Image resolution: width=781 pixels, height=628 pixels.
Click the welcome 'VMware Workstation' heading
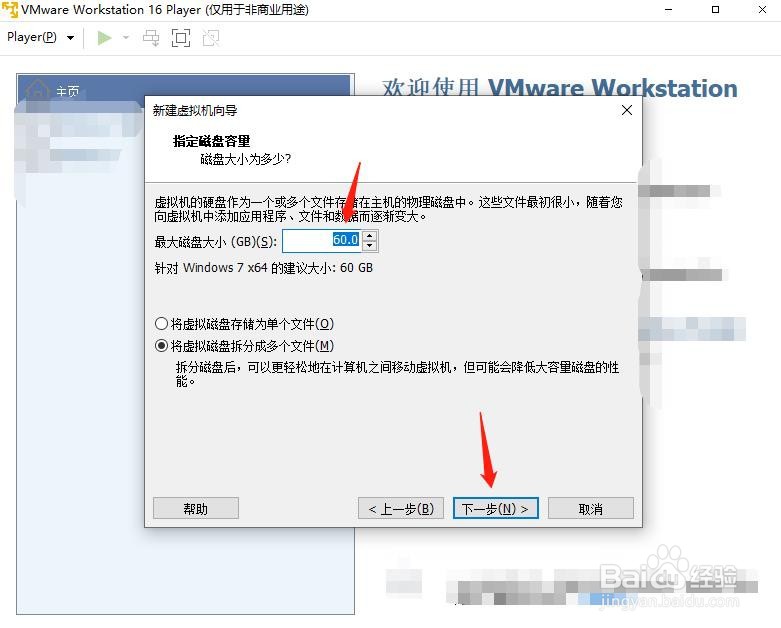(x=612, y=88)
